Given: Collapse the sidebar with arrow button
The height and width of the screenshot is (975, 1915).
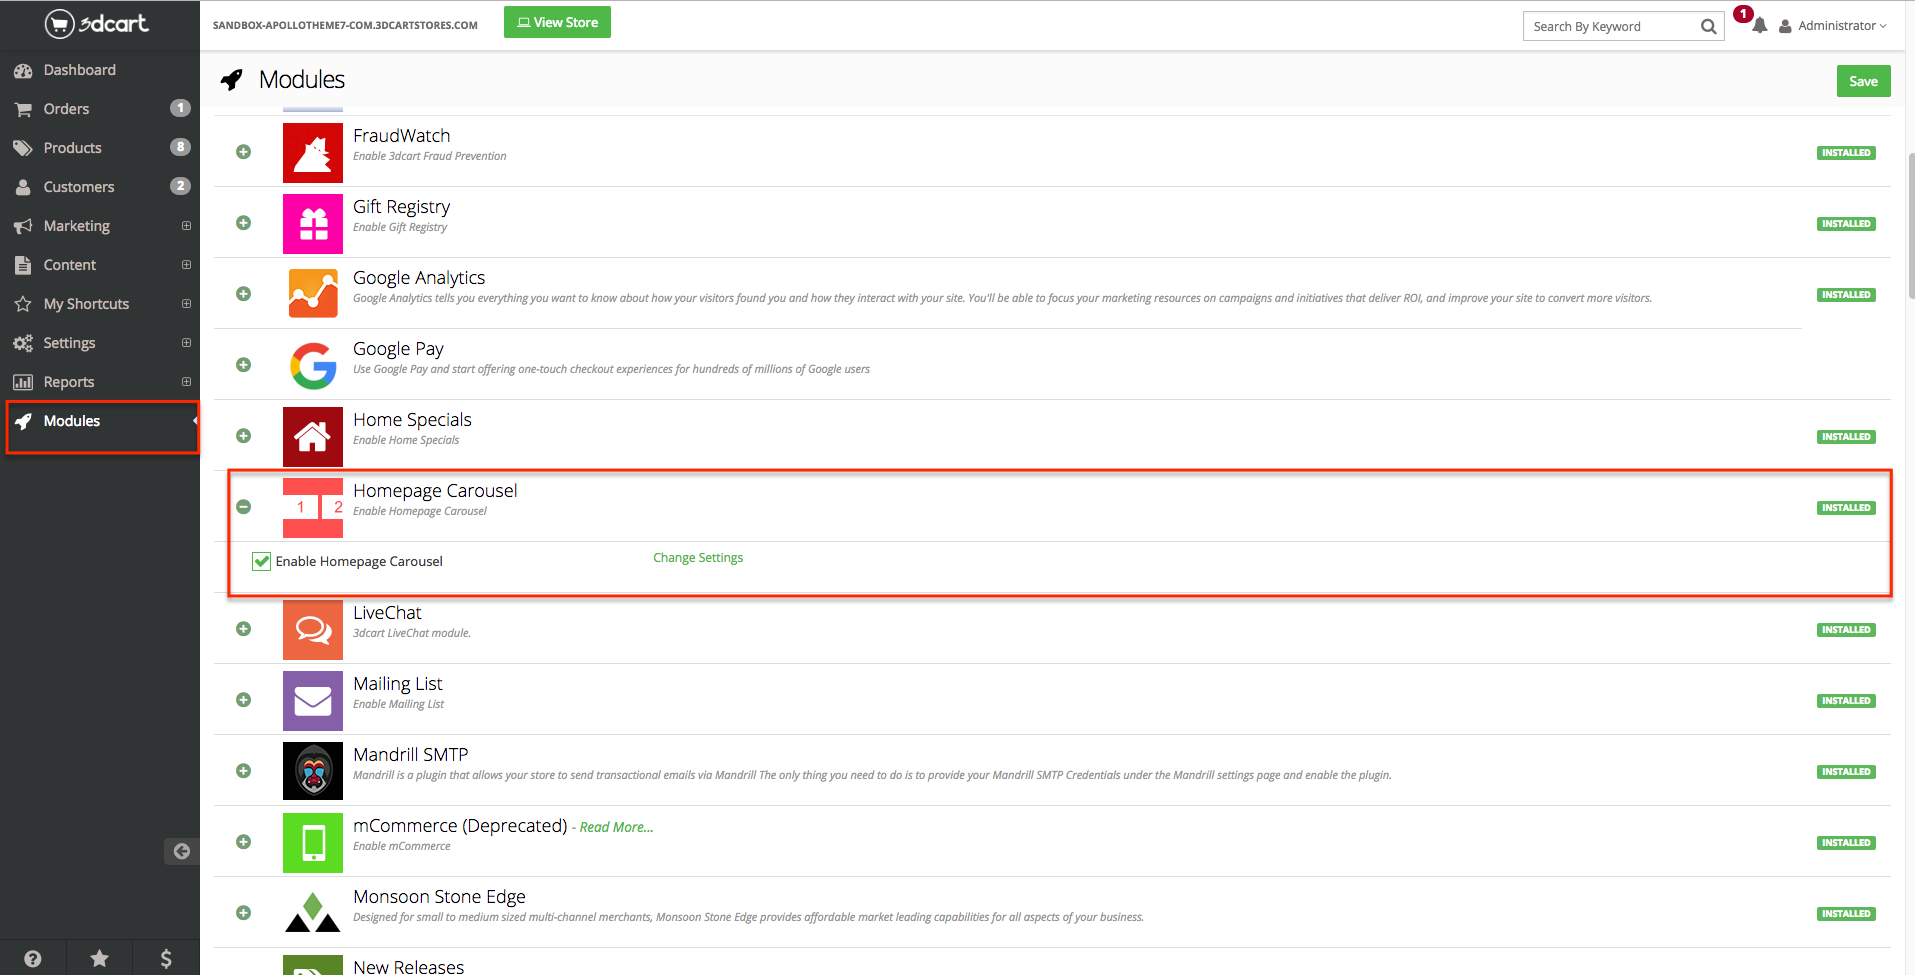Looking at the screenshot, I should 181,851.
